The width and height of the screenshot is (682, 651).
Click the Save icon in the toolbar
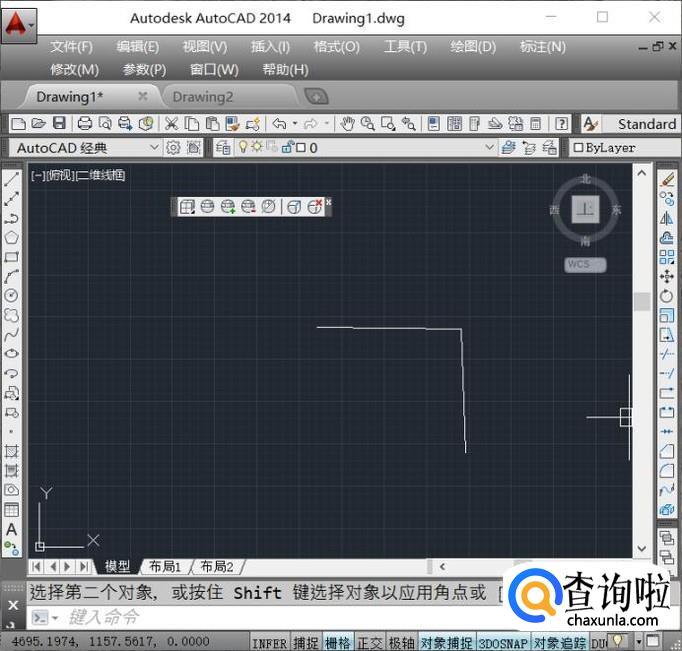click(59, 124)
